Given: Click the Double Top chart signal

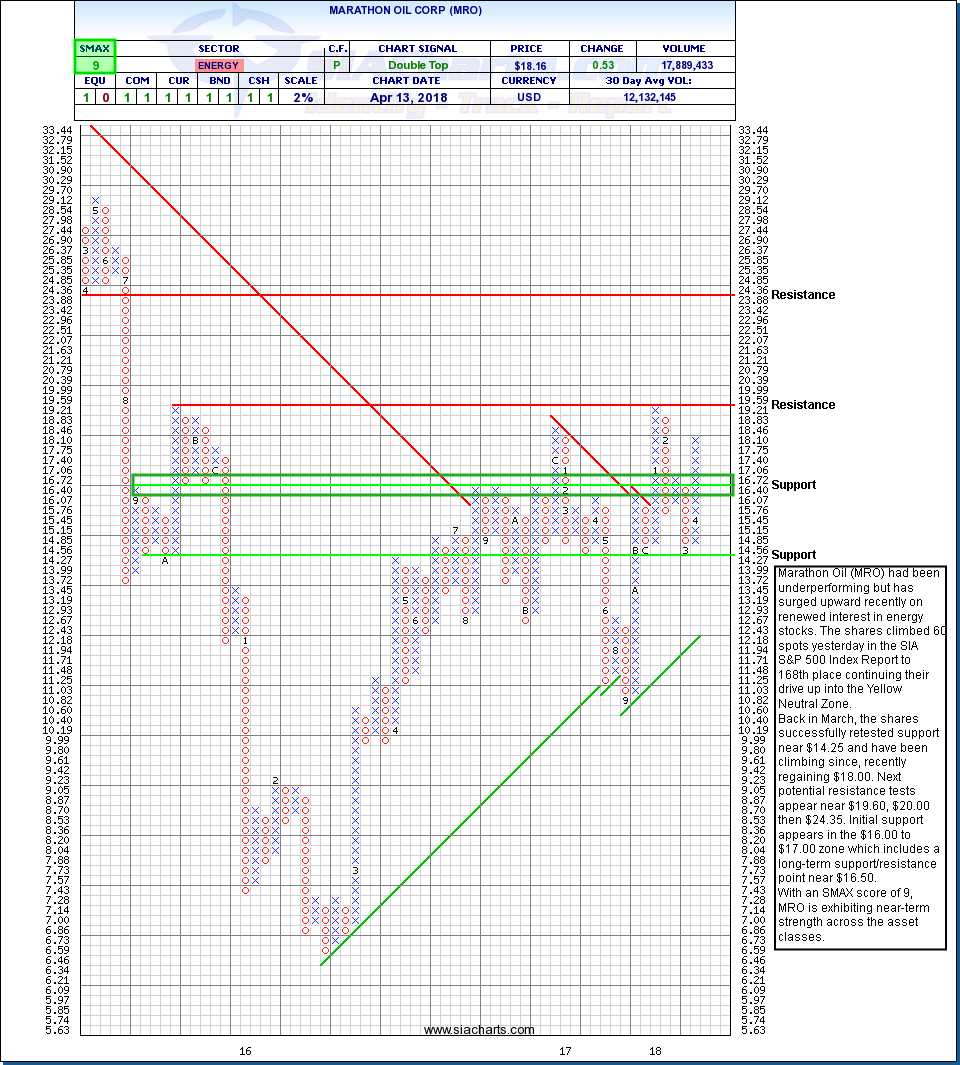Looking at the screenshot, I should [417, 65].
